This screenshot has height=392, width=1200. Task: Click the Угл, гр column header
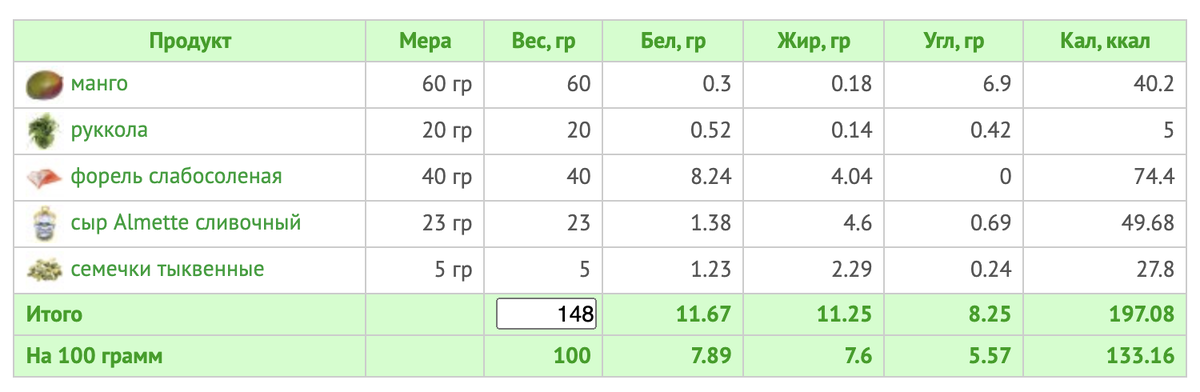[954, 42]
